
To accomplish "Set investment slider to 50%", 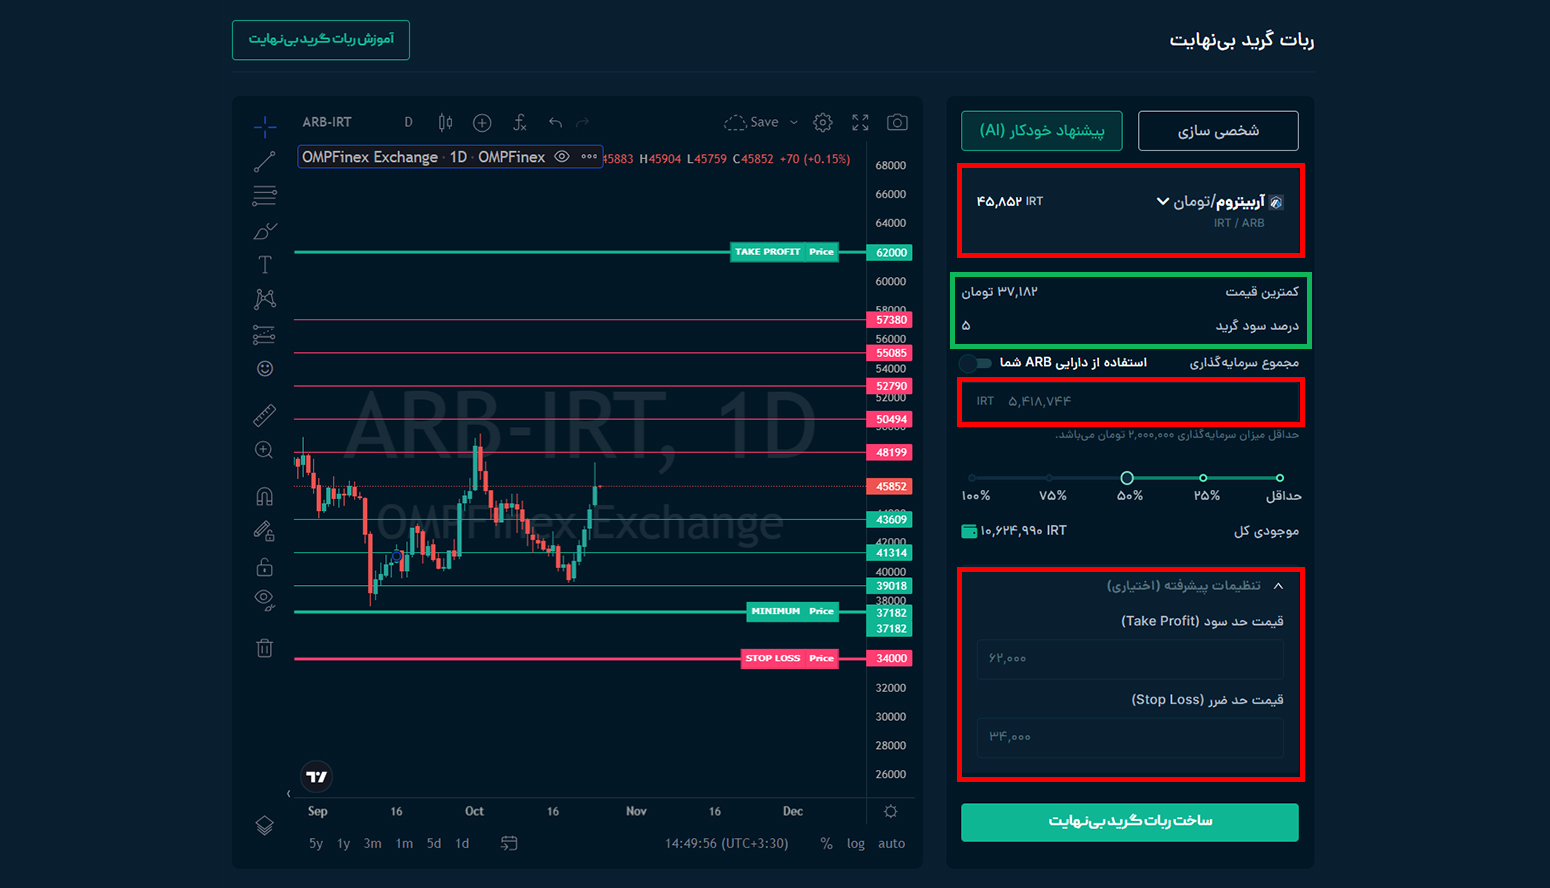I will (1127, 478).
